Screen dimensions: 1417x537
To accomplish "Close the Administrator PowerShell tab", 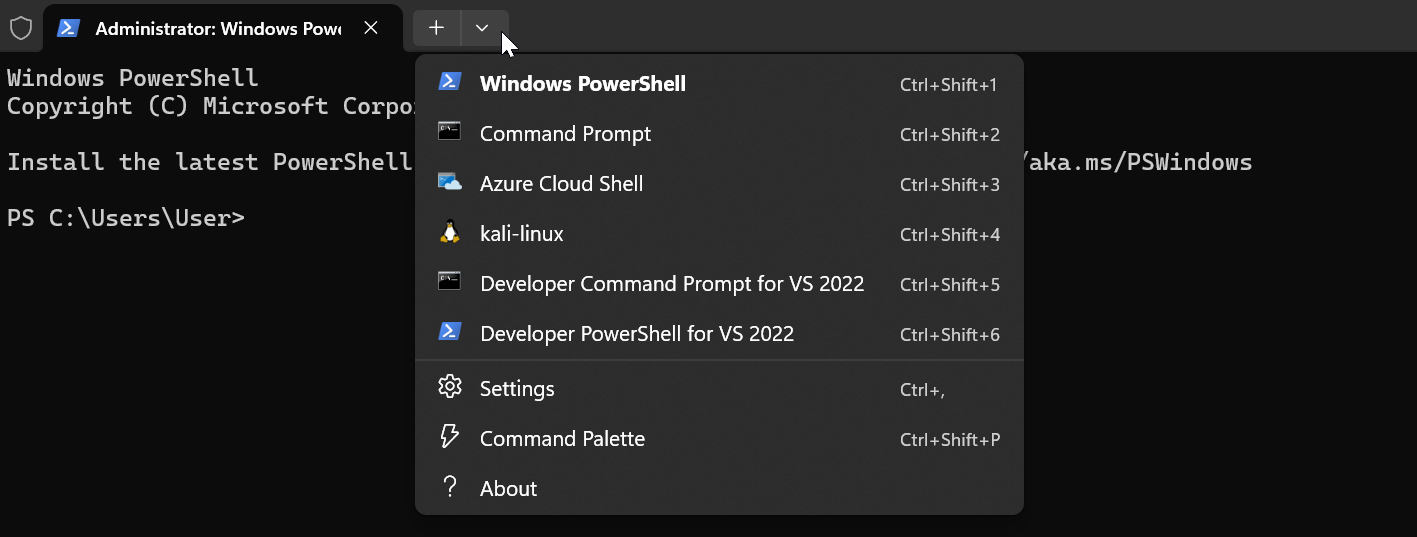I will click(371, 28).
